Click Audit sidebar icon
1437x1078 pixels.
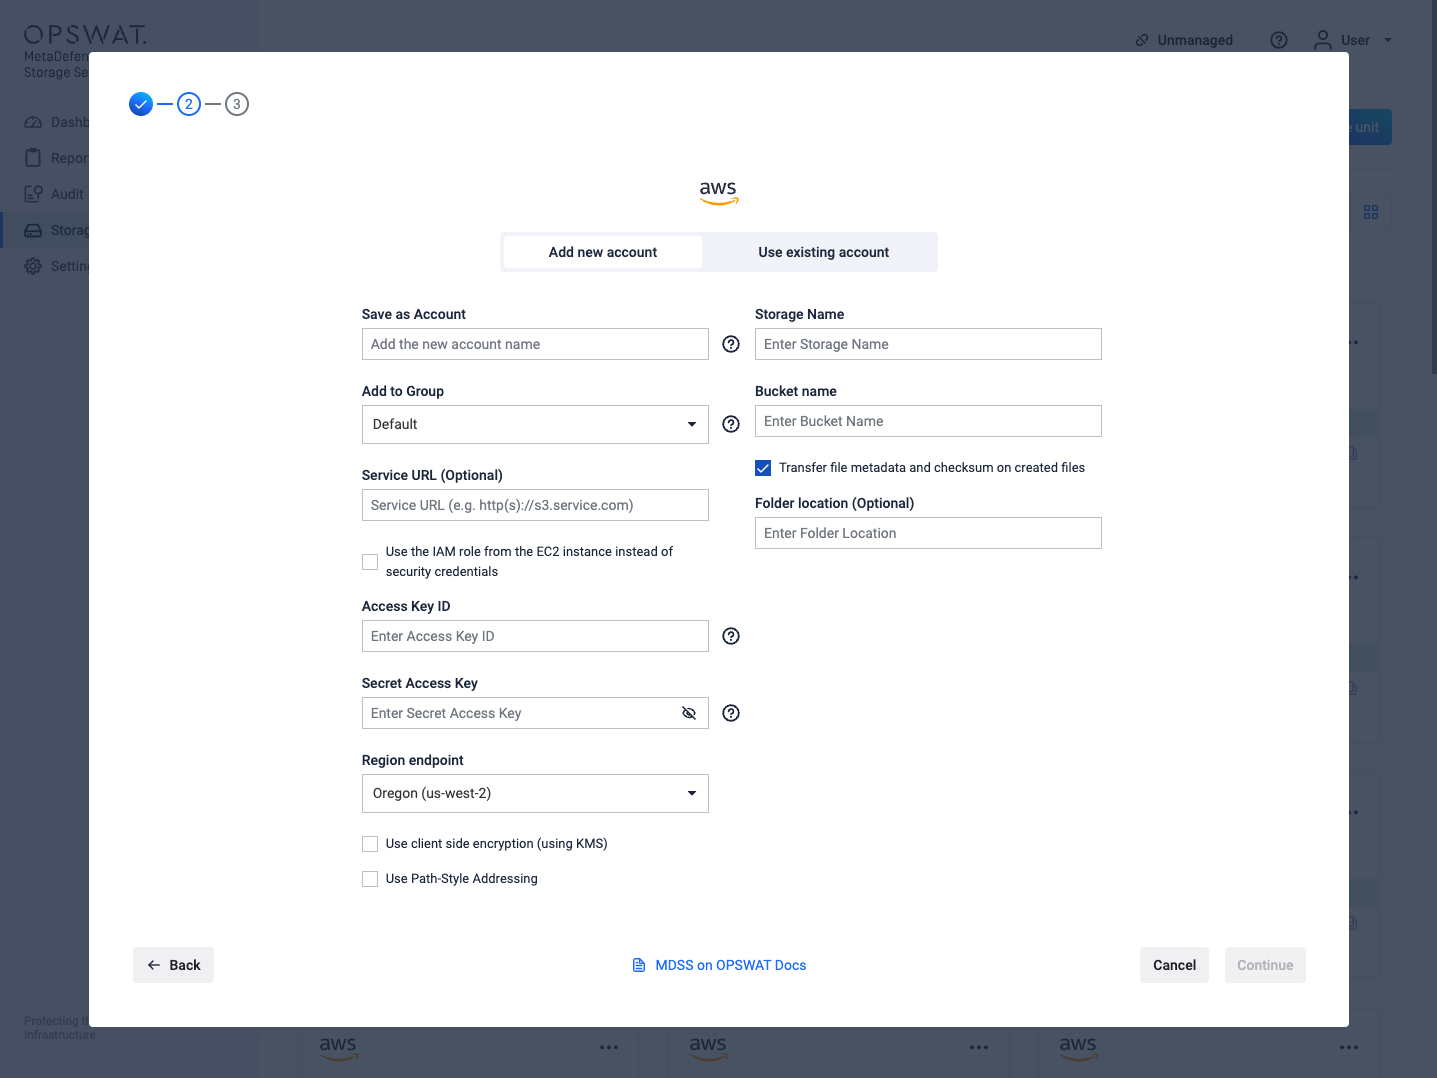point(33,194)
